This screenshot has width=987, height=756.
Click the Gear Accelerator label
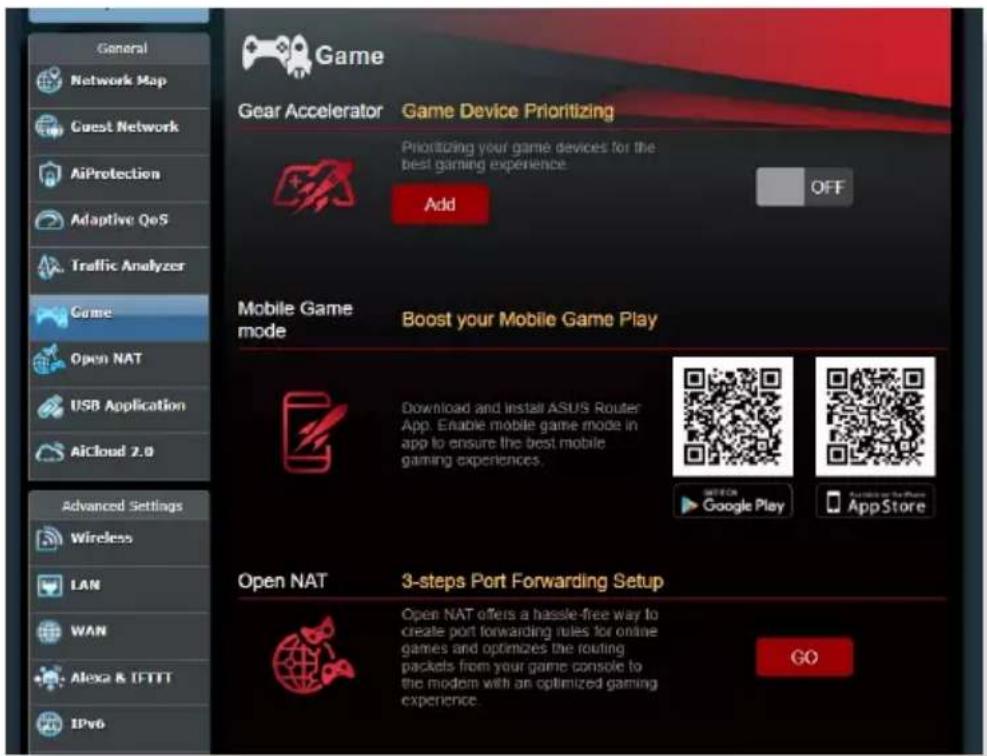click(x=310, y=111)
